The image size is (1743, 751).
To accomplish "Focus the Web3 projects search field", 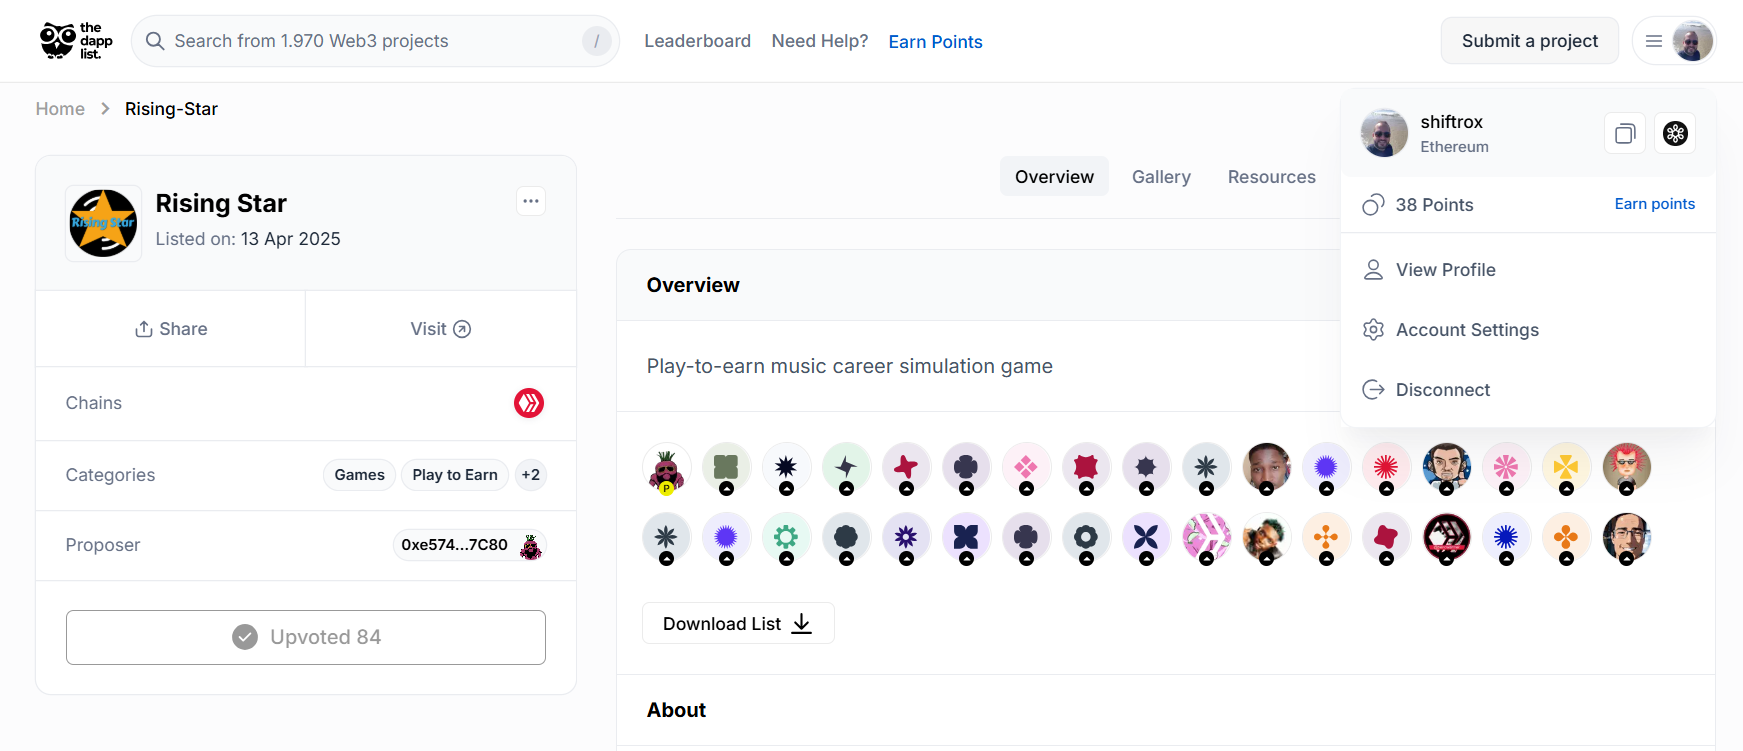I will click(375, 41).
